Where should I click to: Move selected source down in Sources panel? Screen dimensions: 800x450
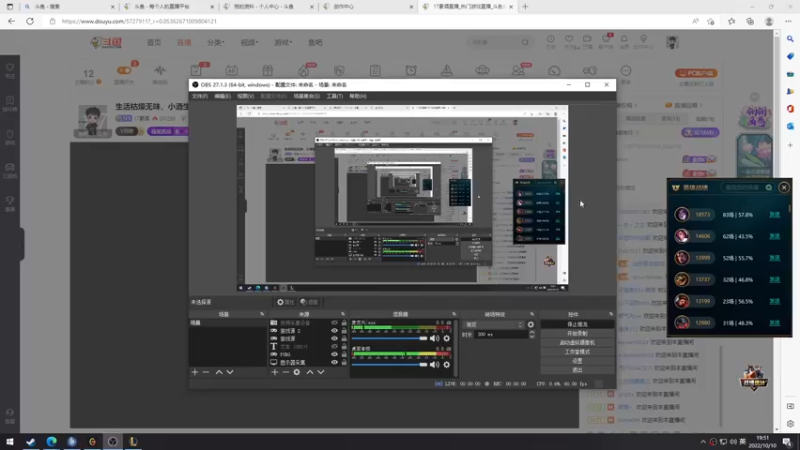321,372
